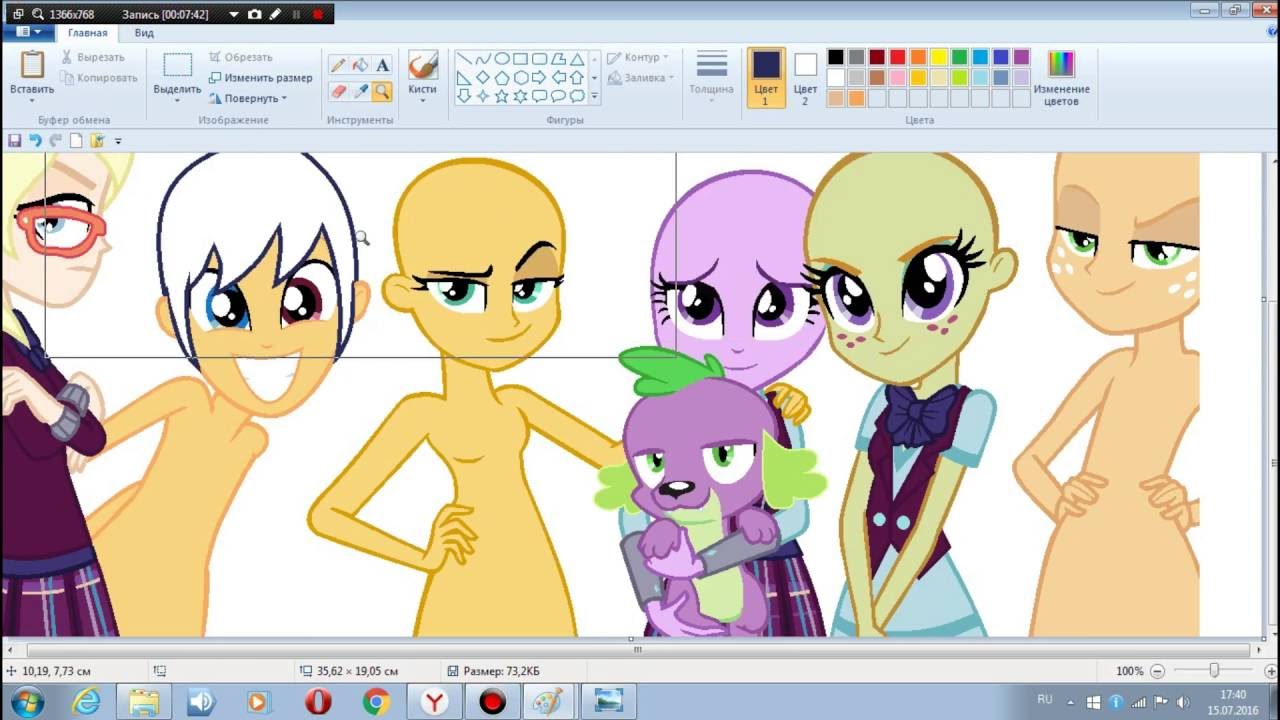Stop recording with the red button

(x=318, y=15)
